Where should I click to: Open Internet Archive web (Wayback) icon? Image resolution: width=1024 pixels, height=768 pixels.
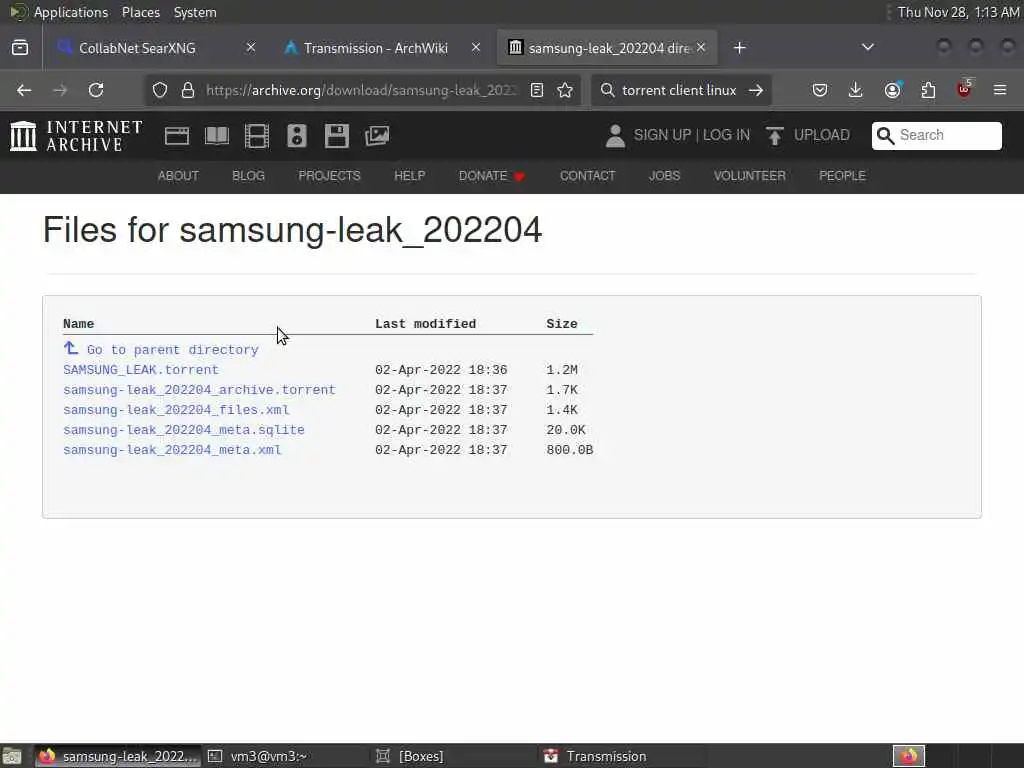coord(177,136)
